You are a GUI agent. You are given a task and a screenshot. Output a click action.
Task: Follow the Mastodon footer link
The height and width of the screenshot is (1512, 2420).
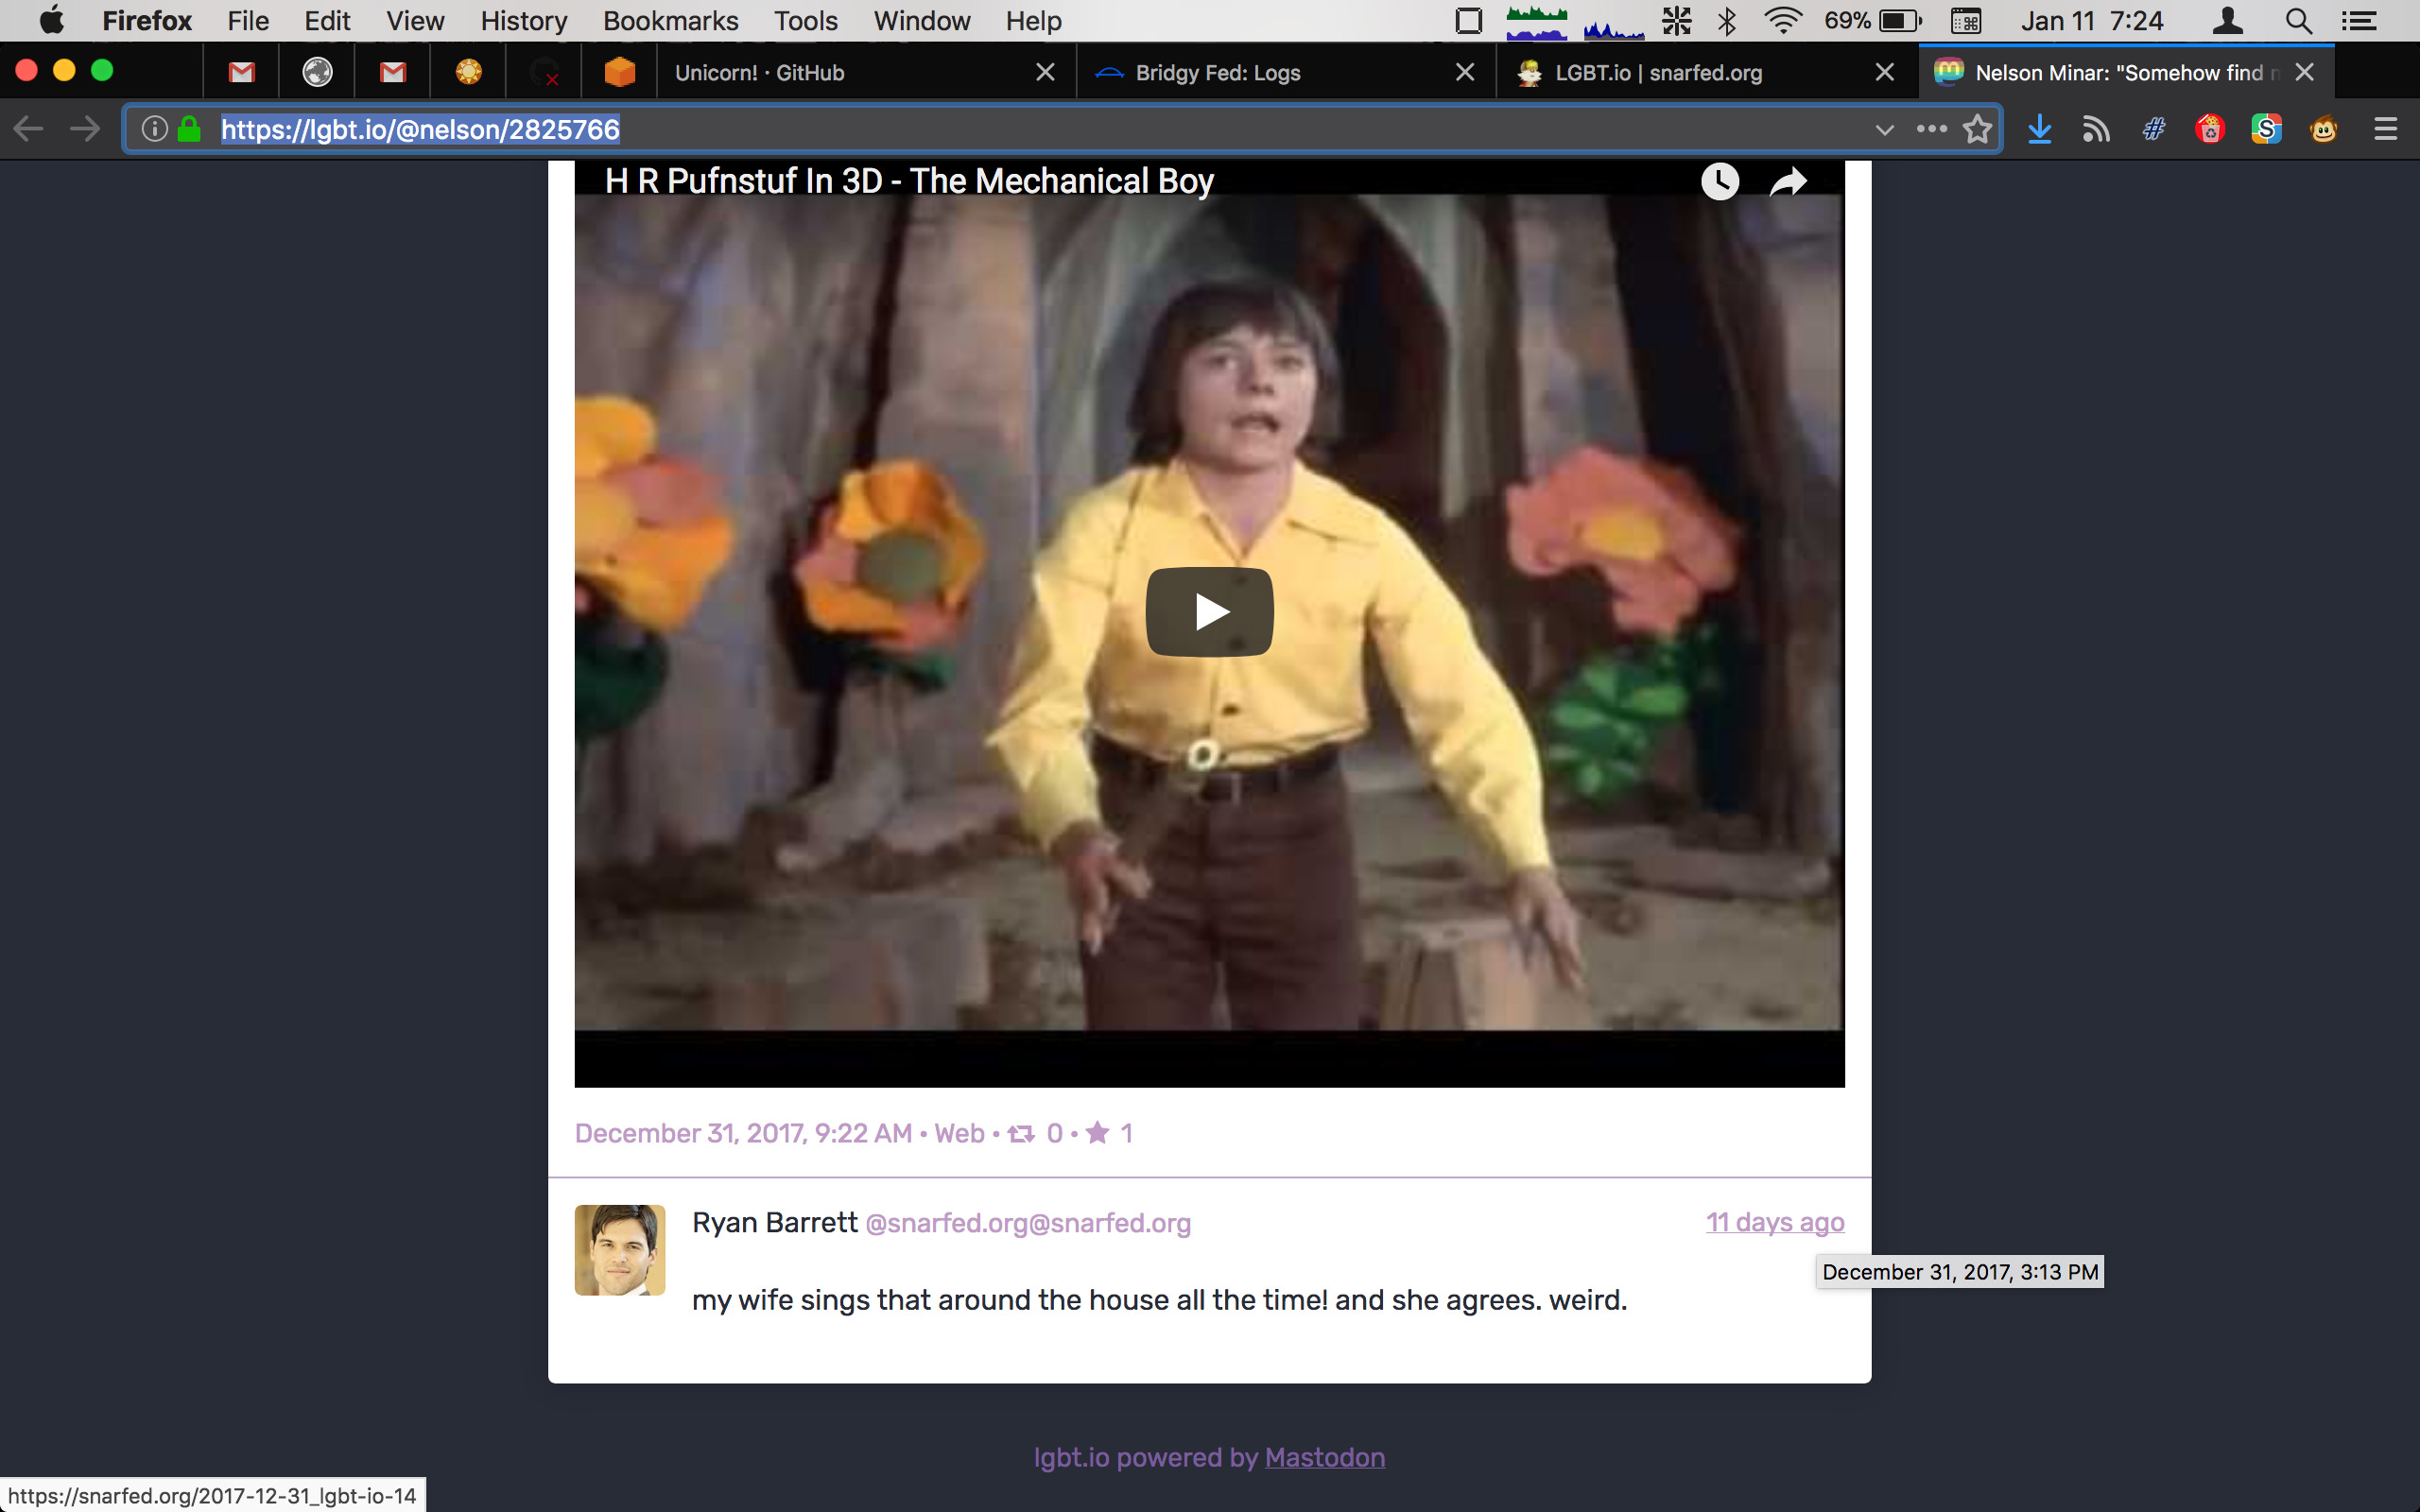[x=1325, y=1457]
